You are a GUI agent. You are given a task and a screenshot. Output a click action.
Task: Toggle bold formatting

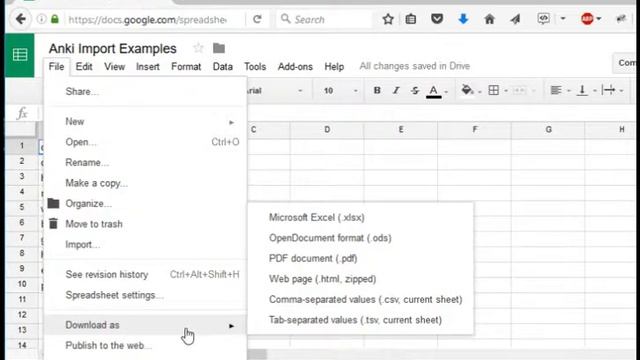(x=377, y=91)
